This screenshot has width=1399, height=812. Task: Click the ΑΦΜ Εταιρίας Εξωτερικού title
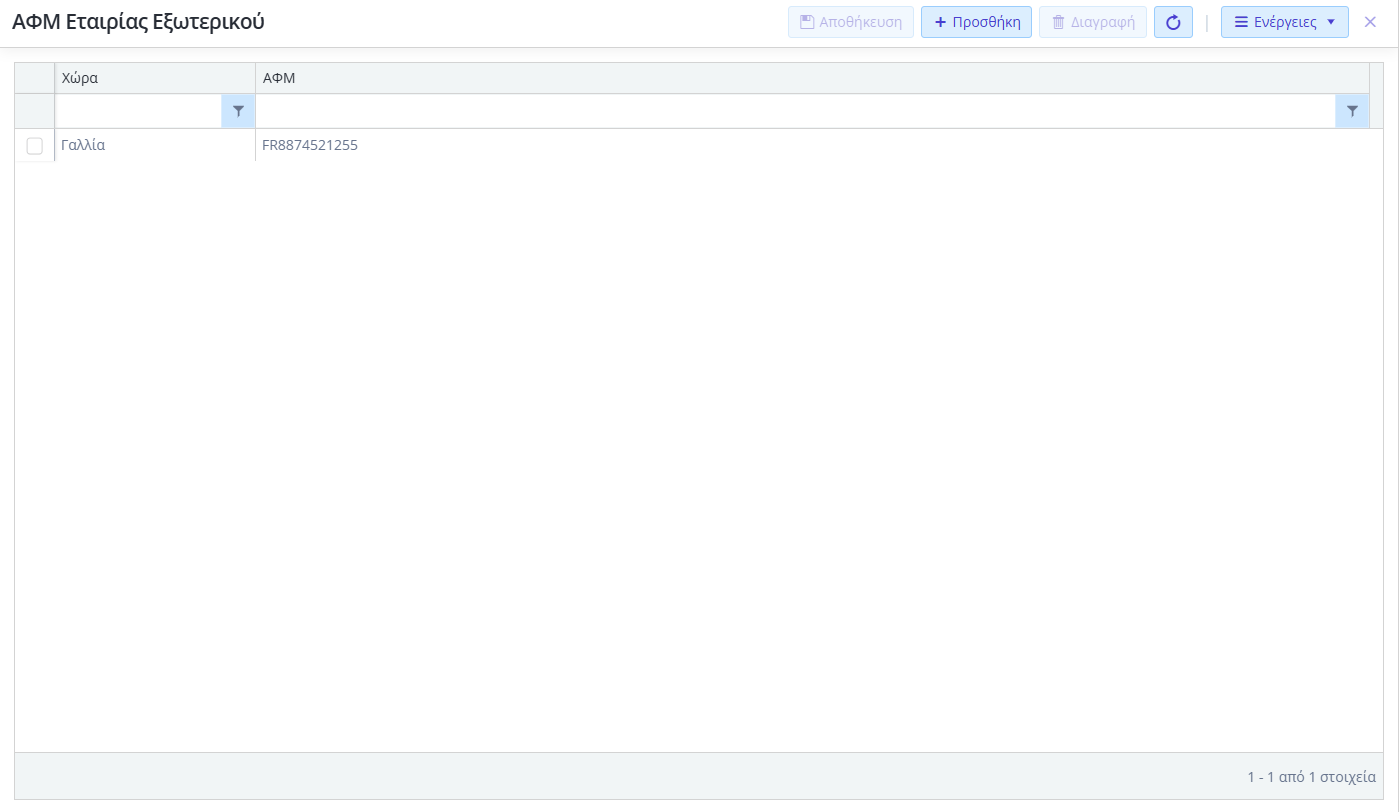point(138,22)
